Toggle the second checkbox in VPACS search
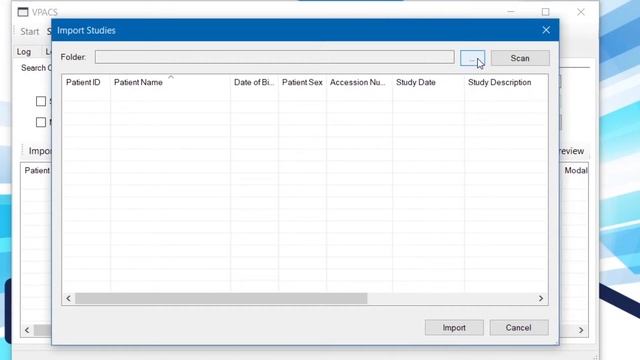The image size is (640, 360). coord(41,122)
